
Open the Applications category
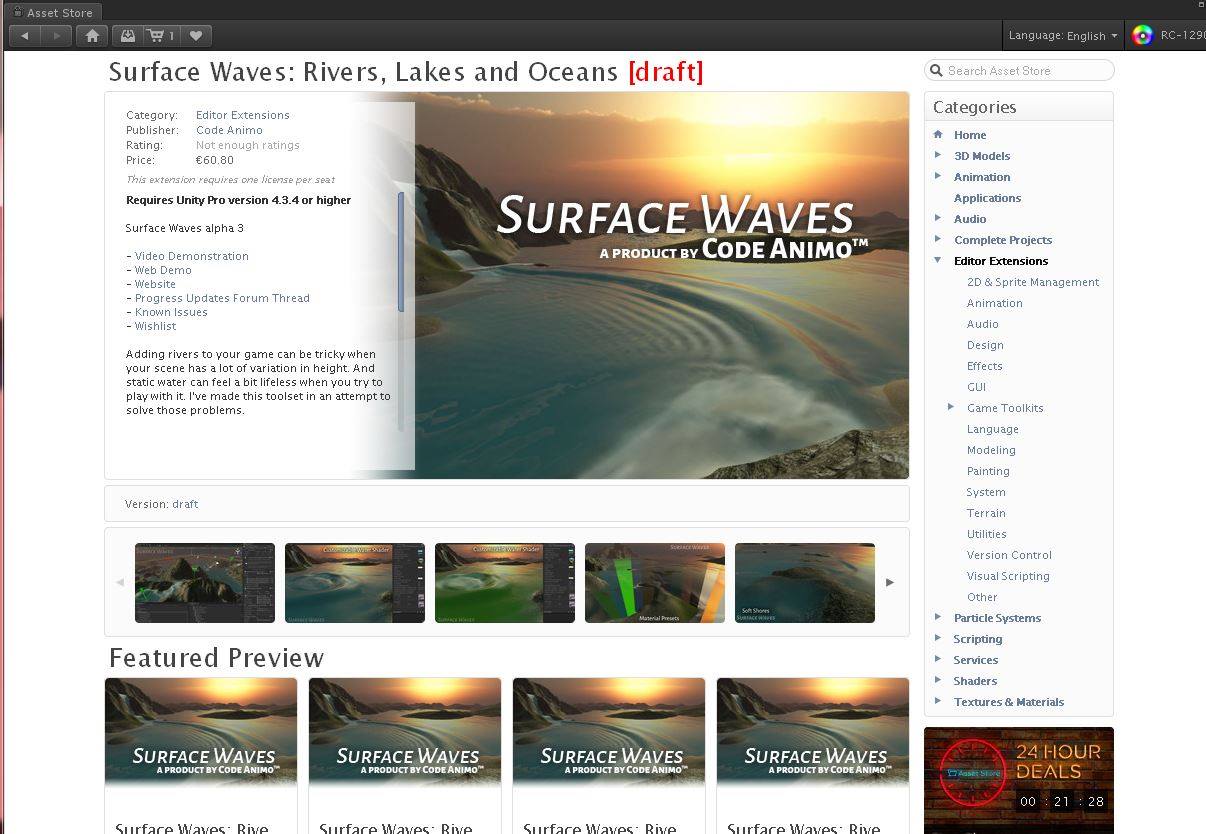click(987, 198)
